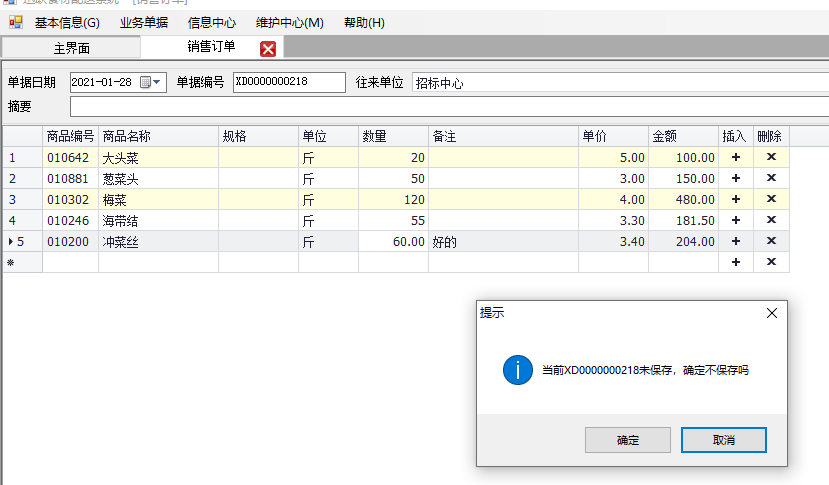Click the 数量 column header
This screenshot has width=829, height=485.
(393, 136)
